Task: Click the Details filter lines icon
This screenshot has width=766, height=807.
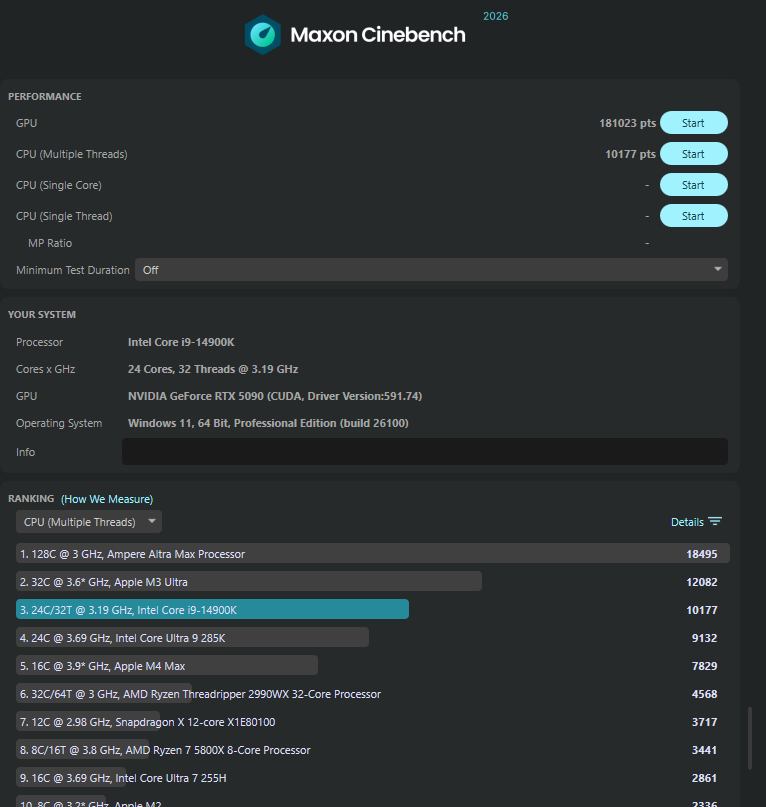Action: (x=715, y=521)
